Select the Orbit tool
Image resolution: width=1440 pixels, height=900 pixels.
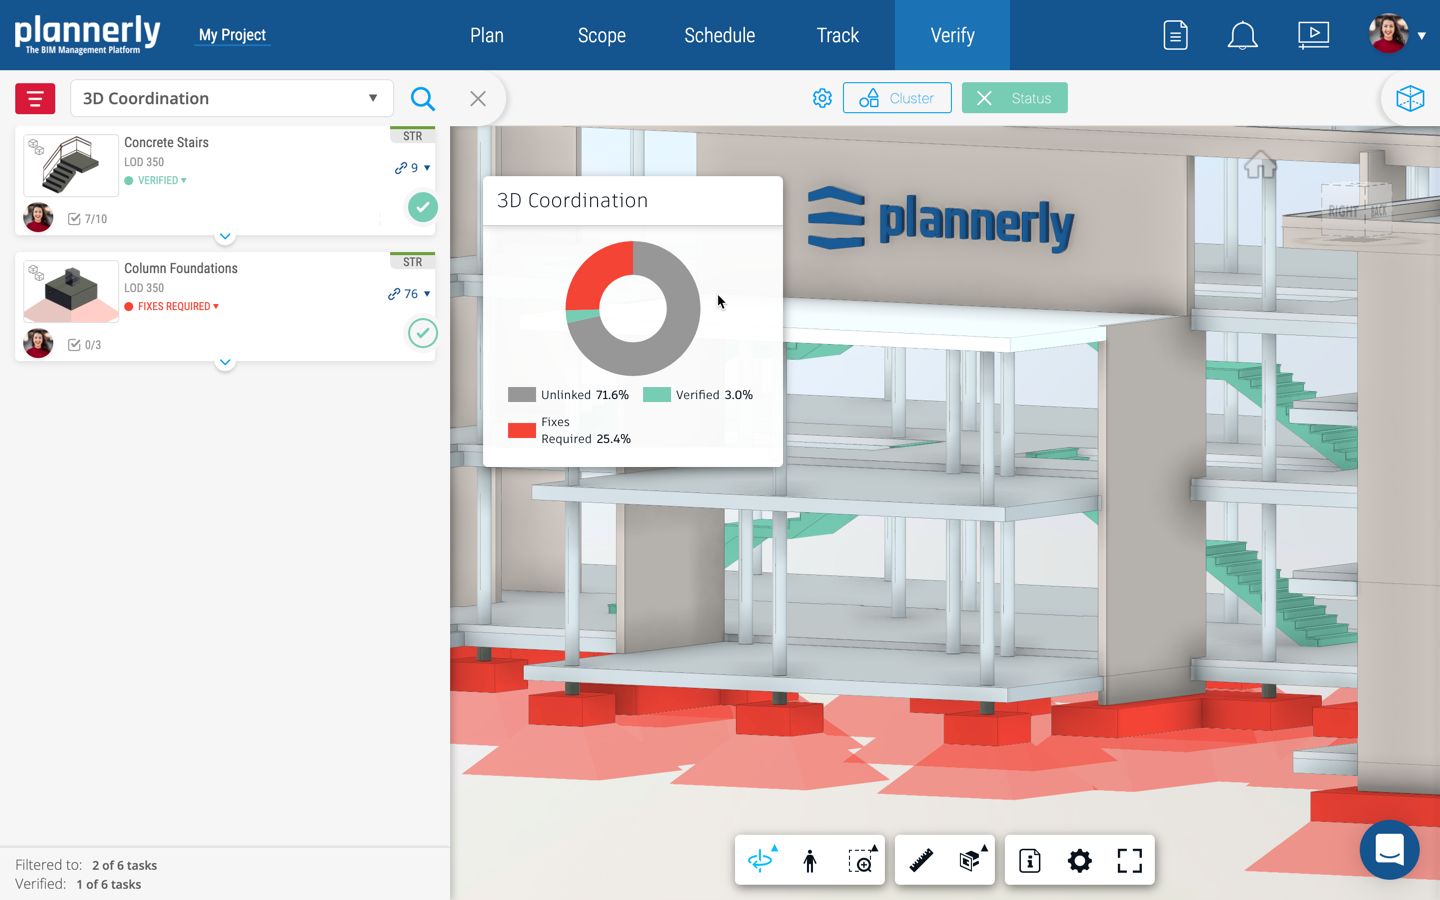(x=761, y=860)
